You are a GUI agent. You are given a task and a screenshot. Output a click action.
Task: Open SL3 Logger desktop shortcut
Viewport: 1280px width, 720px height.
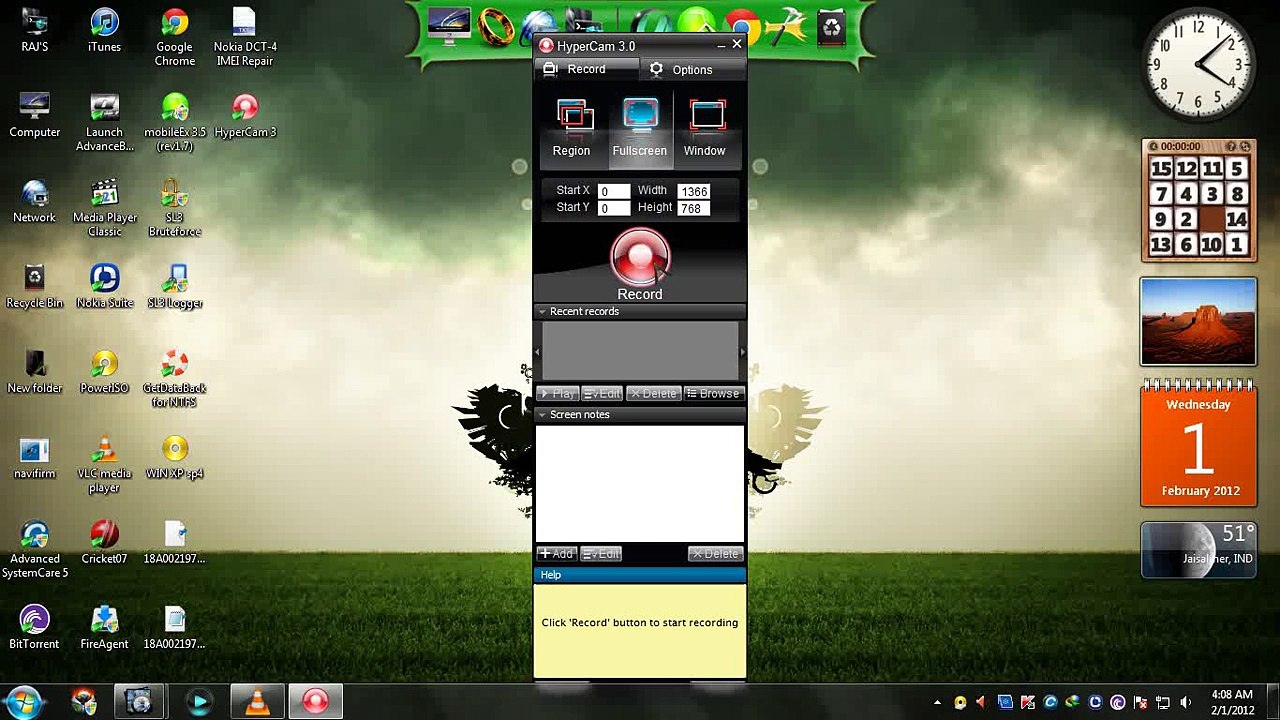[175, 286]
